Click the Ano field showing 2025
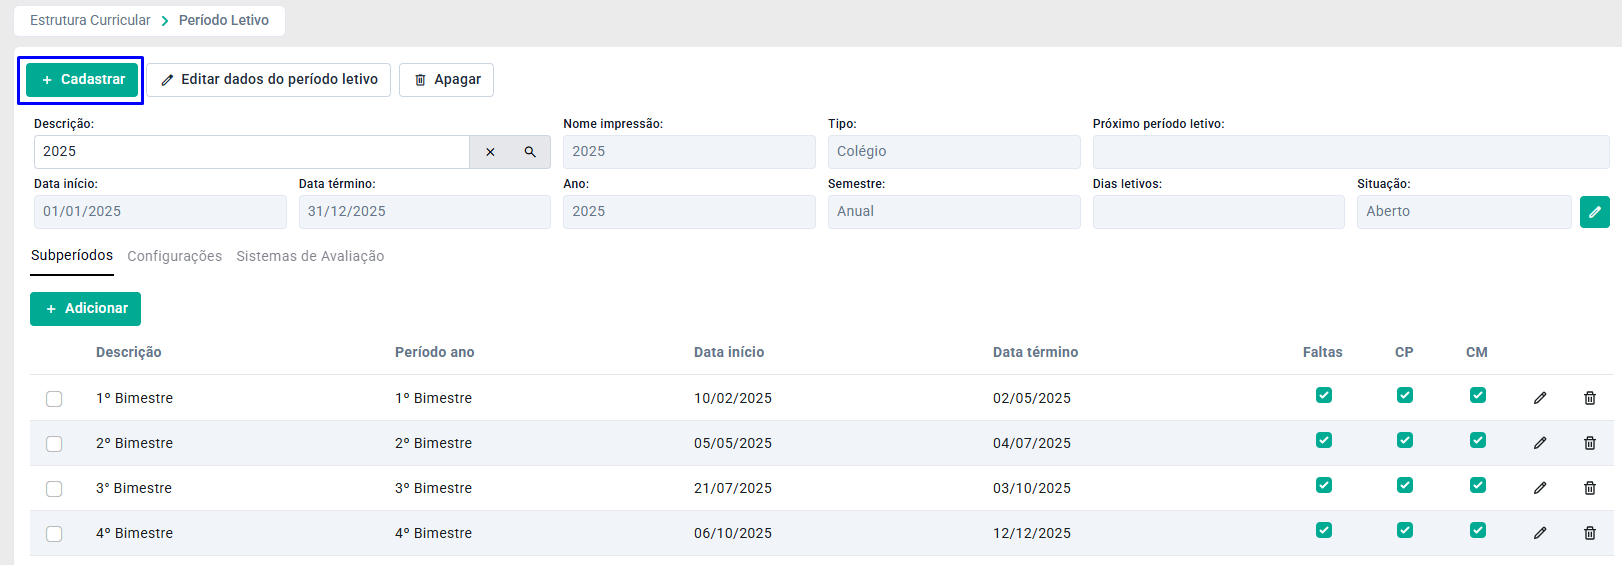 point(689,212)
